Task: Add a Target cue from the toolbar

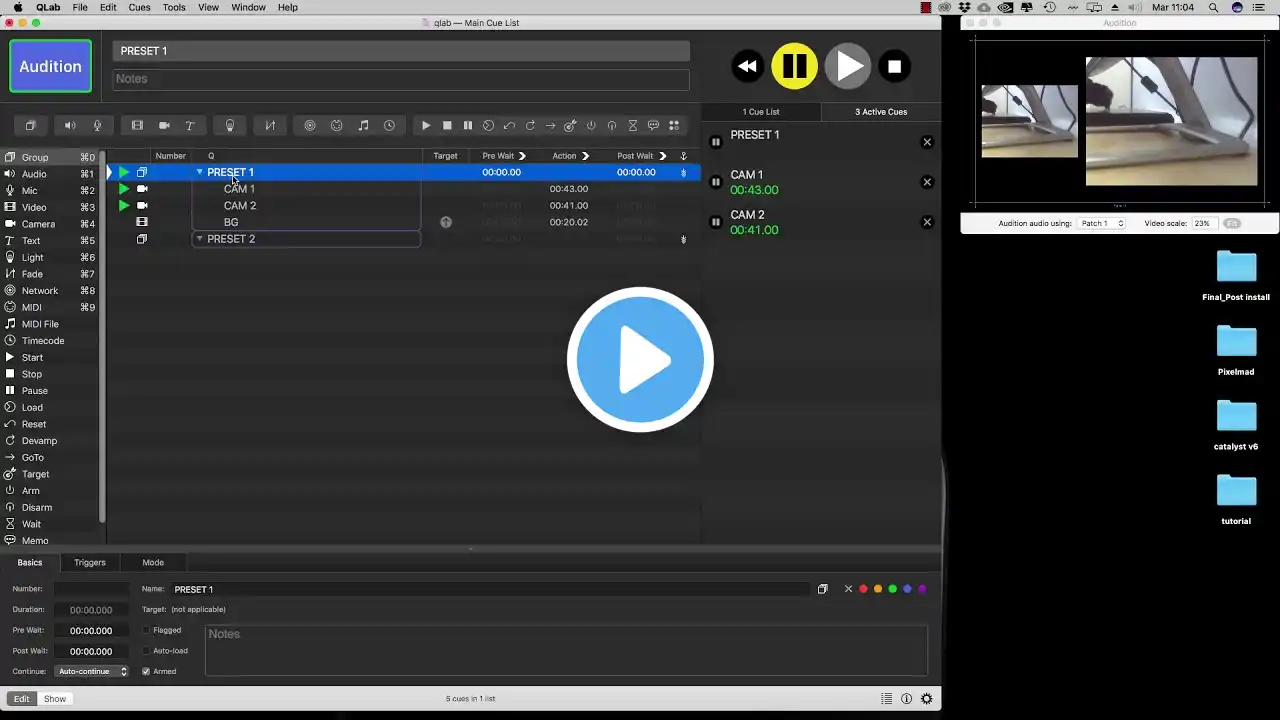Action: (570, 125)
